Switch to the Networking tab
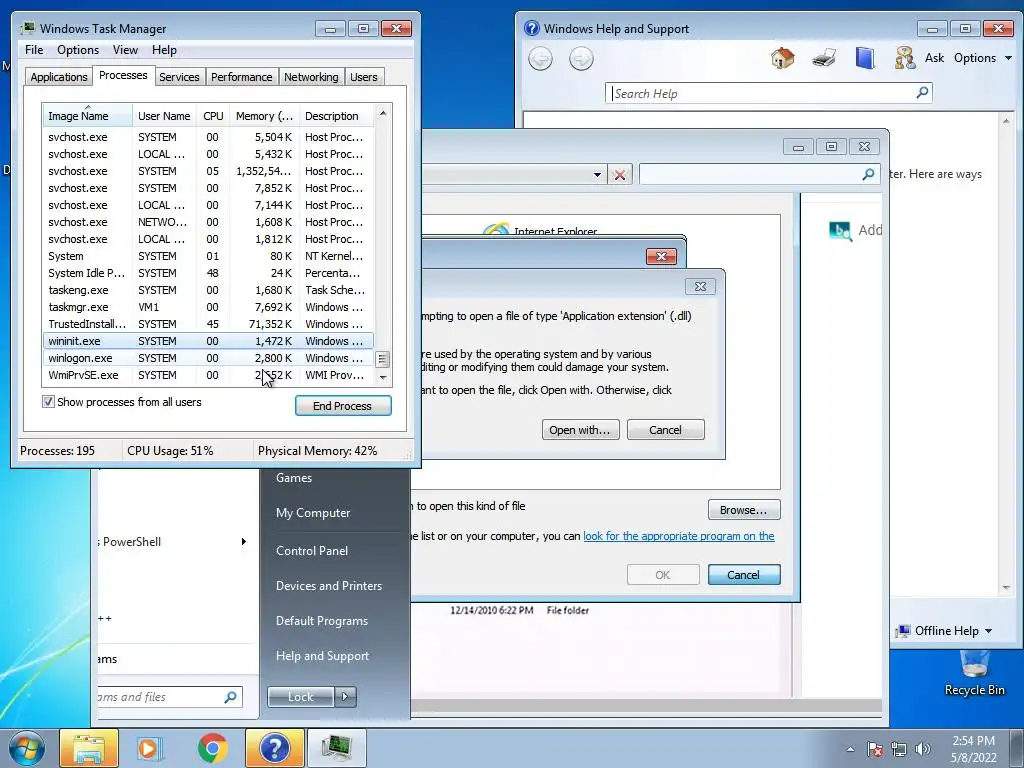This screenshot has height=768, width=1024. (x=311, y=77)
